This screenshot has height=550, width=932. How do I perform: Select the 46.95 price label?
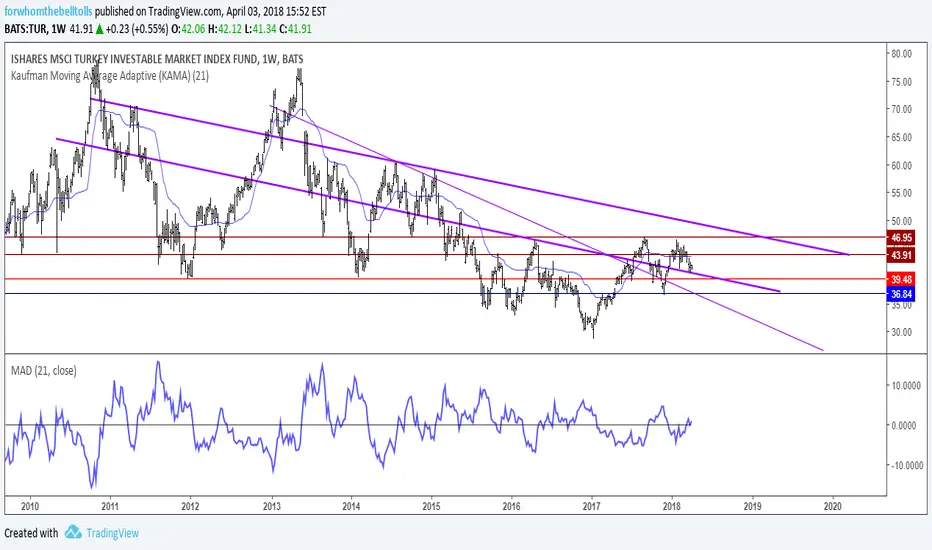click(x=901, y=237)
